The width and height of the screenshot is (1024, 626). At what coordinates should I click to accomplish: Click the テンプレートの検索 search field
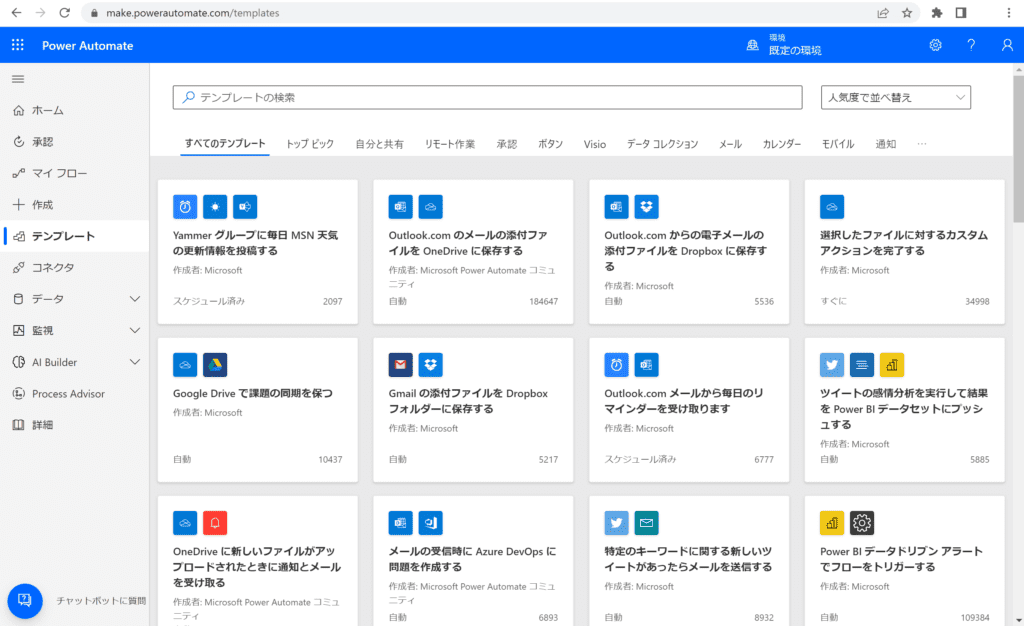488,97
